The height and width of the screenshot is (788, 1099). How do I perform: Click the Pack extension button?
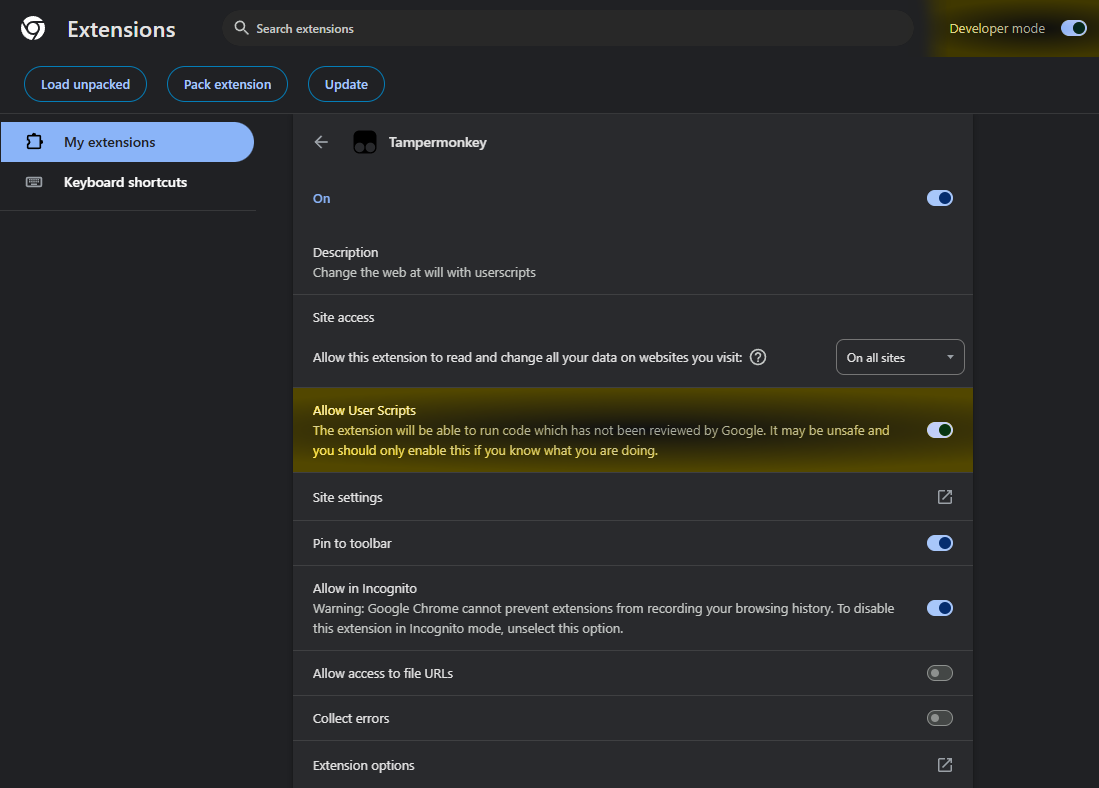point(227,84)
